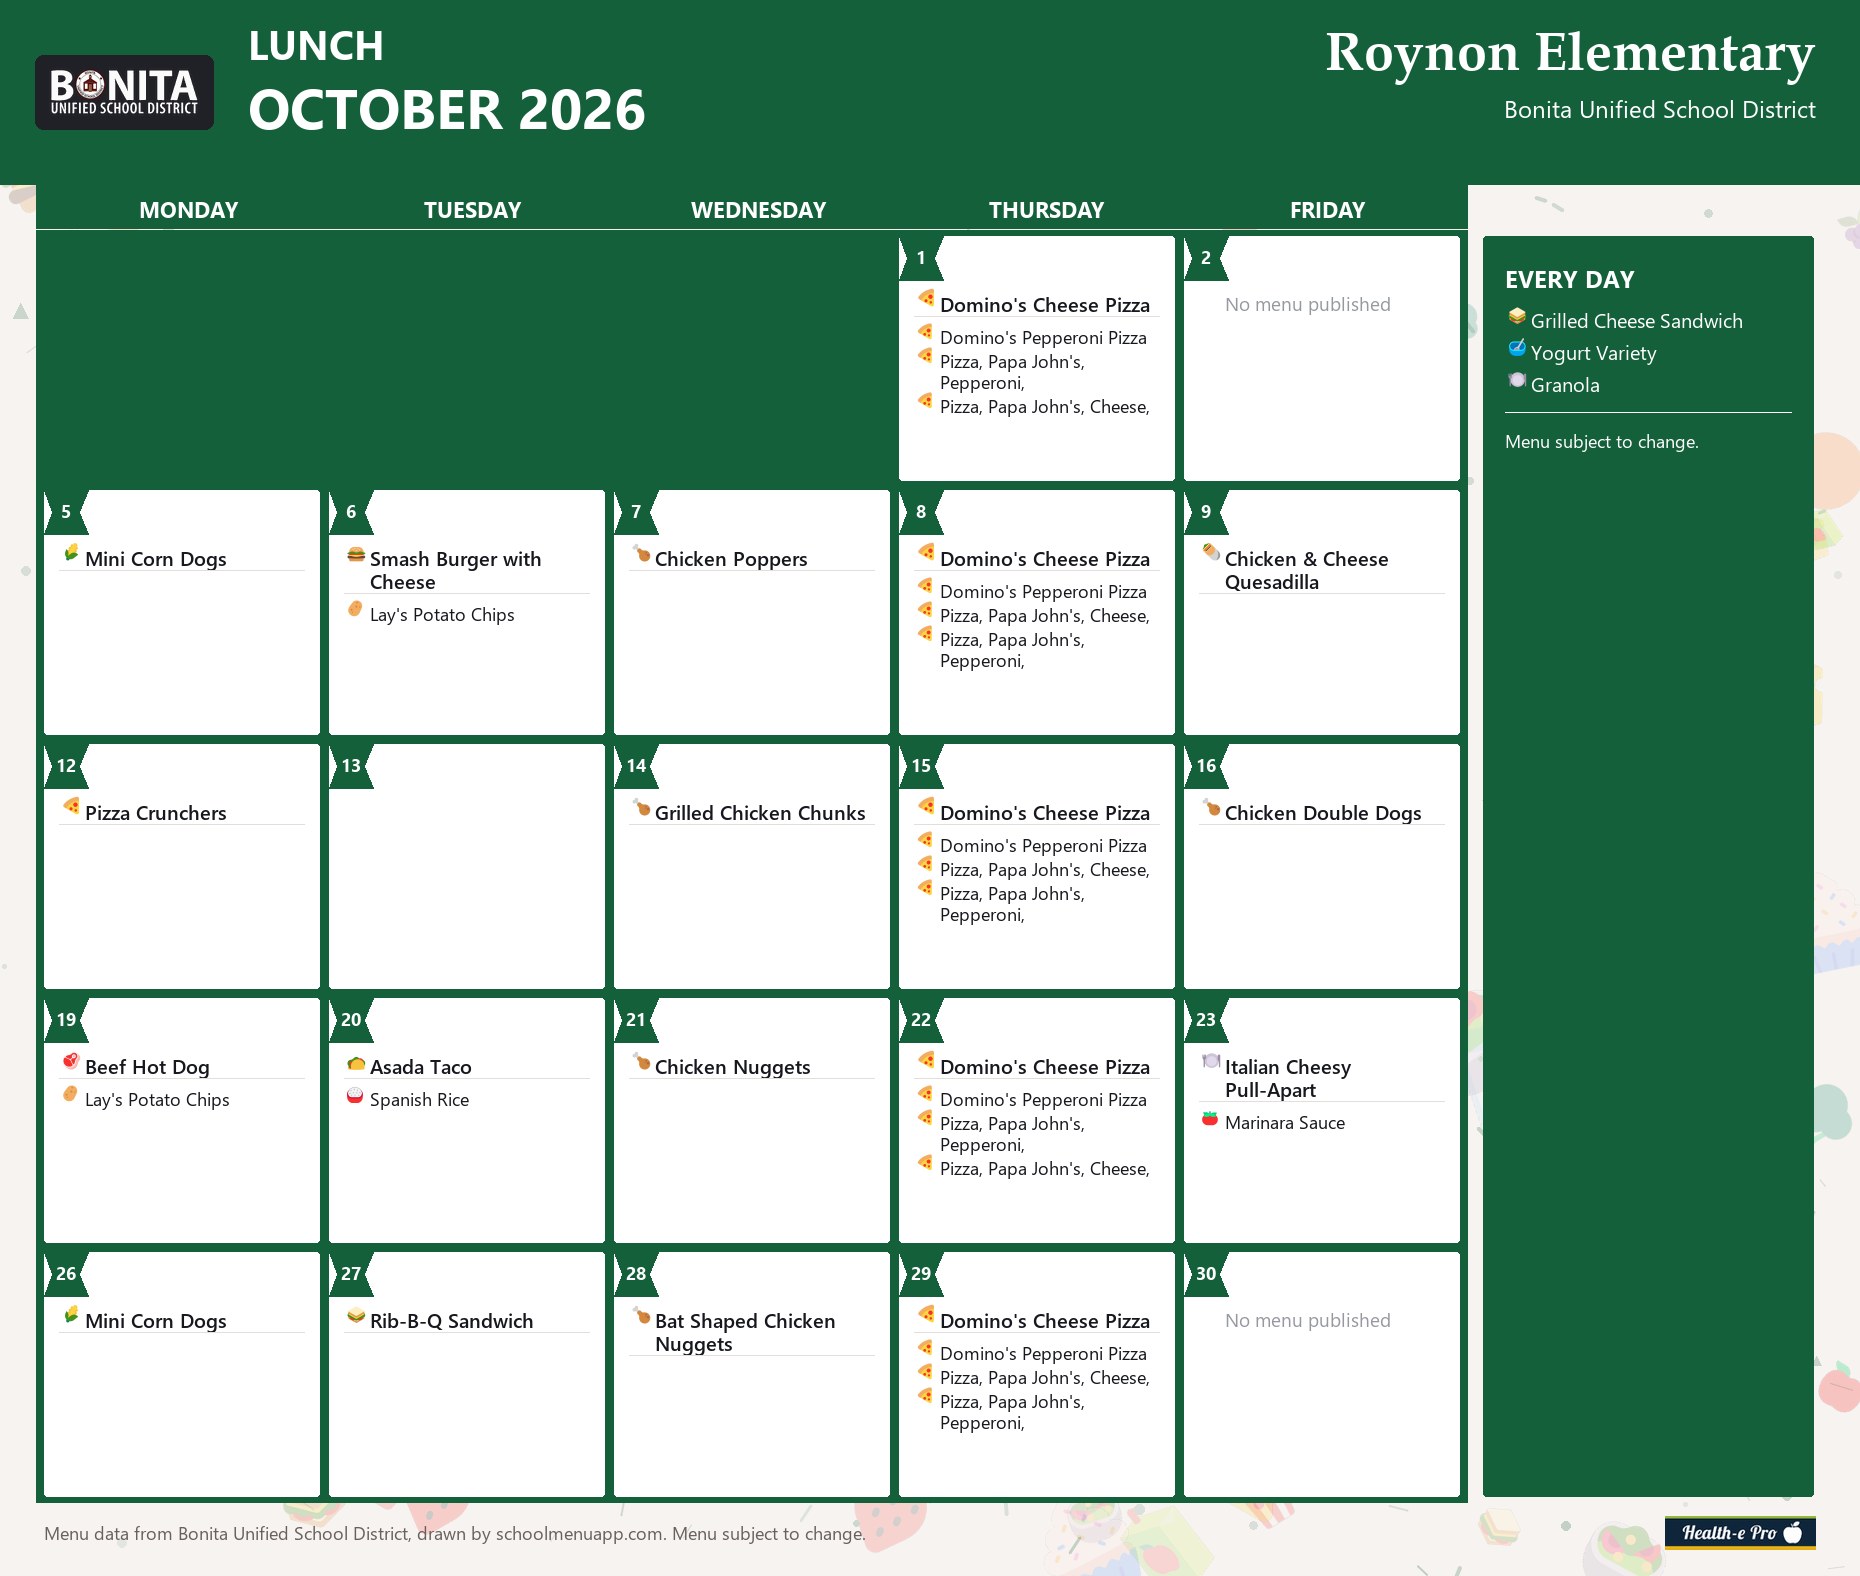Screen dimensions: 1860x1576
Task: Click the OCTOBER 2026 heading
Action: click(447, 110)
